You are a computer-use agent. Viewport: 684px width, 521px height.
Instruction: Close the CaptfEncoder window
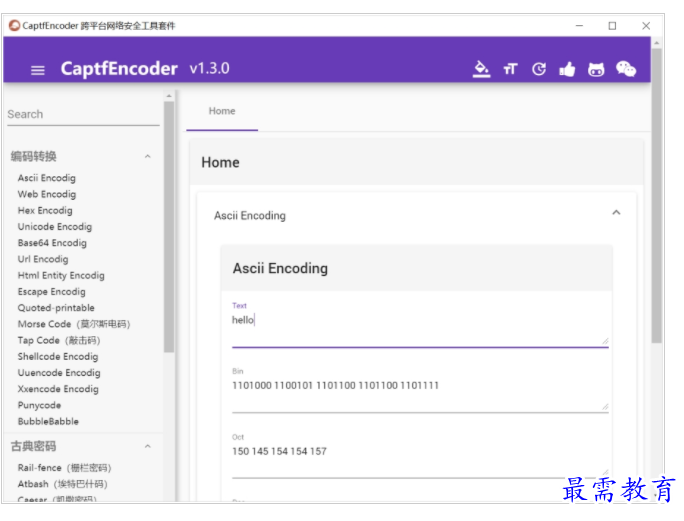pyautogui.click(x=646, y=26)
